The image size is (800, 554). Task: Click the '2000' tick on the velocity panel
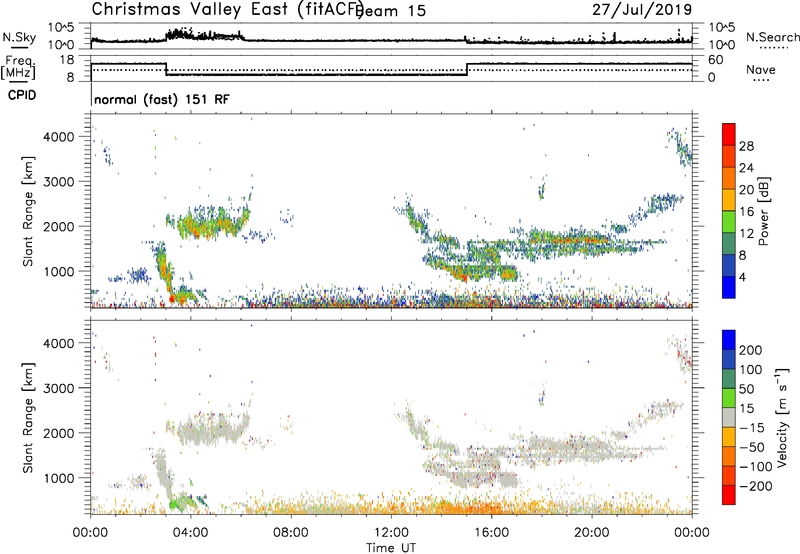pos(59,433)
